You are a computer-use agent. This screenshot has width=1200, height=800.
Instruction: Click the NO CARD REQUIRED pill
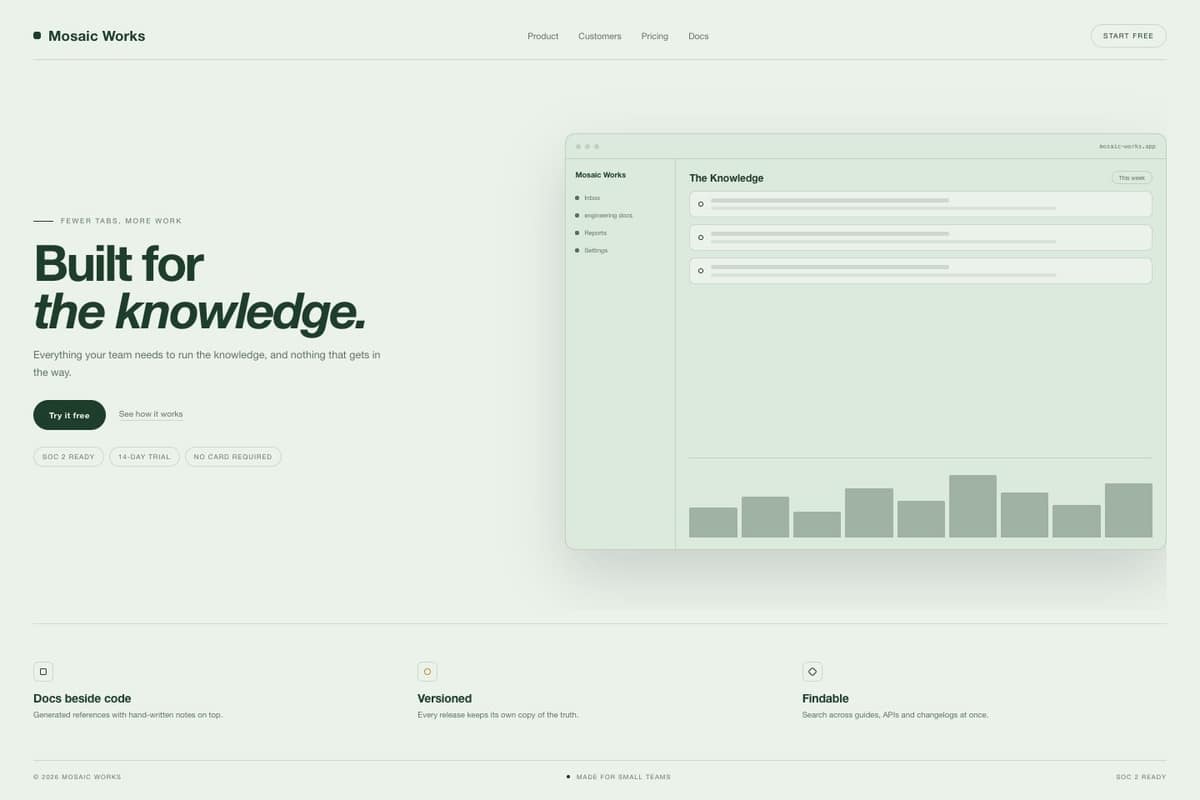(233, 457)
